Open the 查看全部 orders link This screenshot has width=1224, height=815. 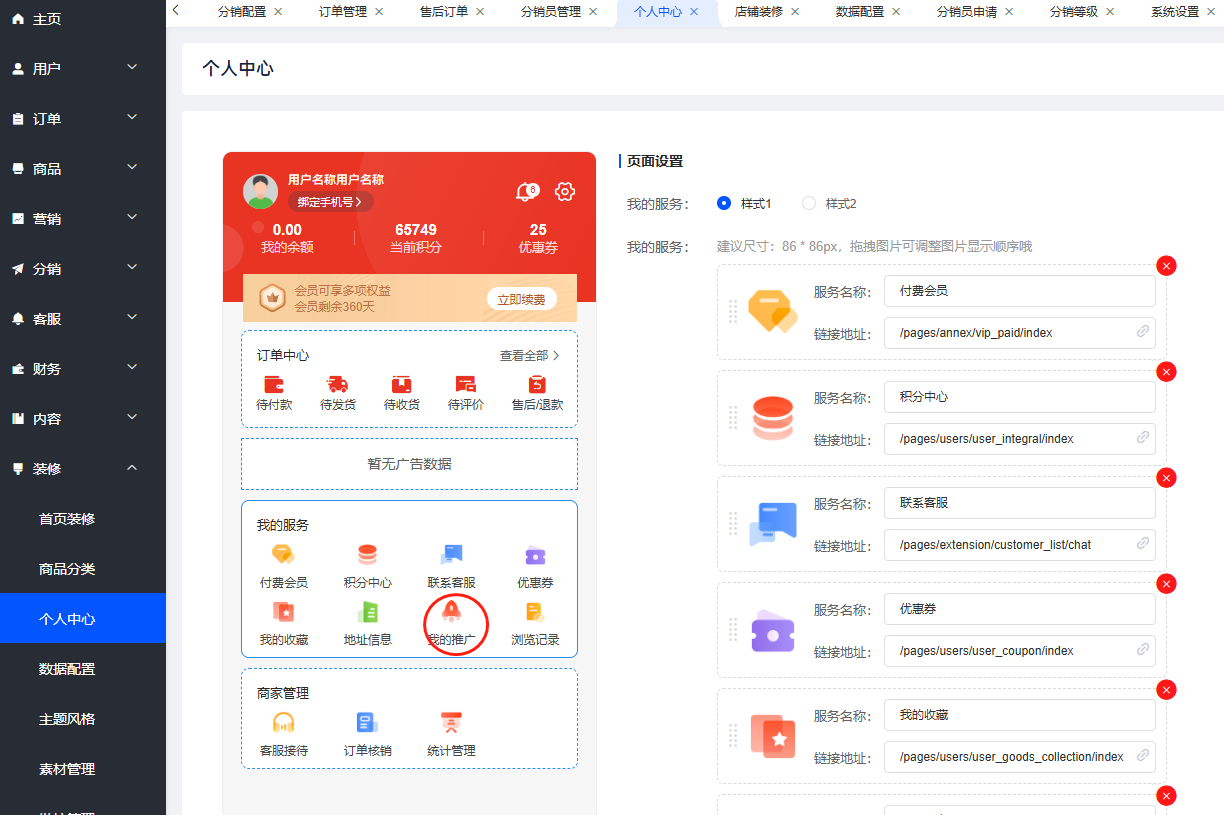[x=530, y=355]
